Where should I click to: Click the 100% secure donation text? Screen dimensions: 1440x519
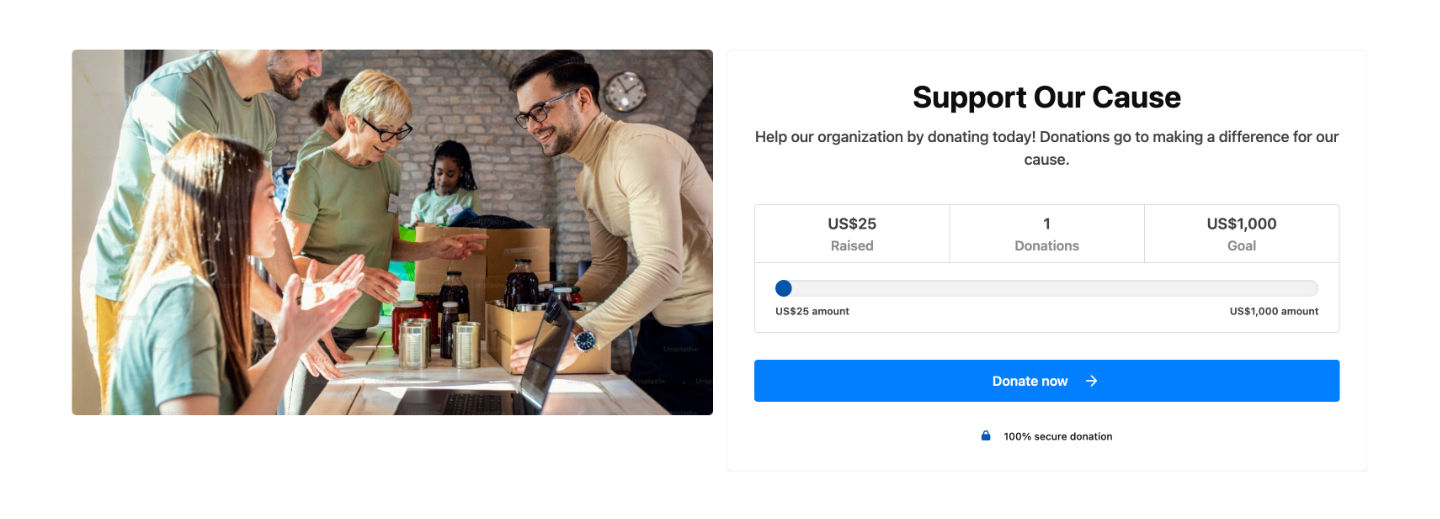(x=1058, y=436)
